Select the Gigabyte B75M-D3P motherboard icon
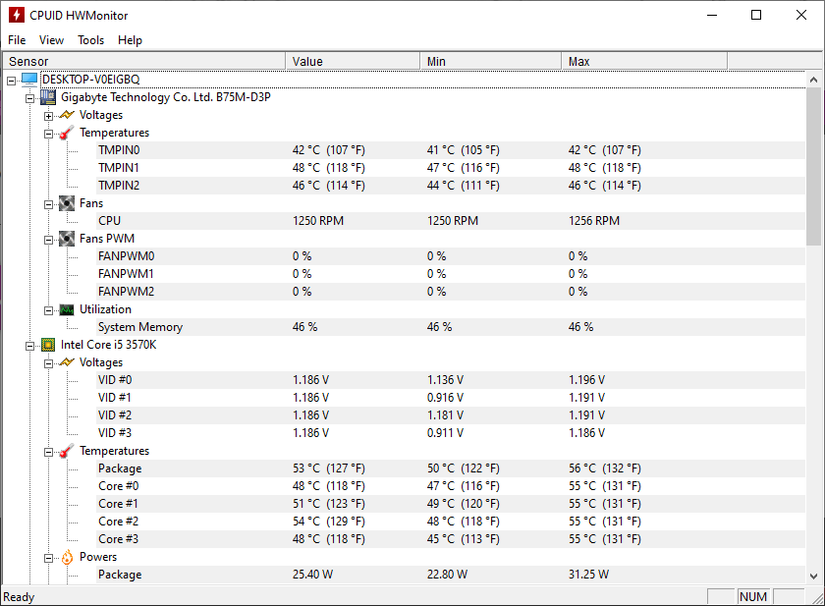825x606 pixels. click(x=48, y=97)
